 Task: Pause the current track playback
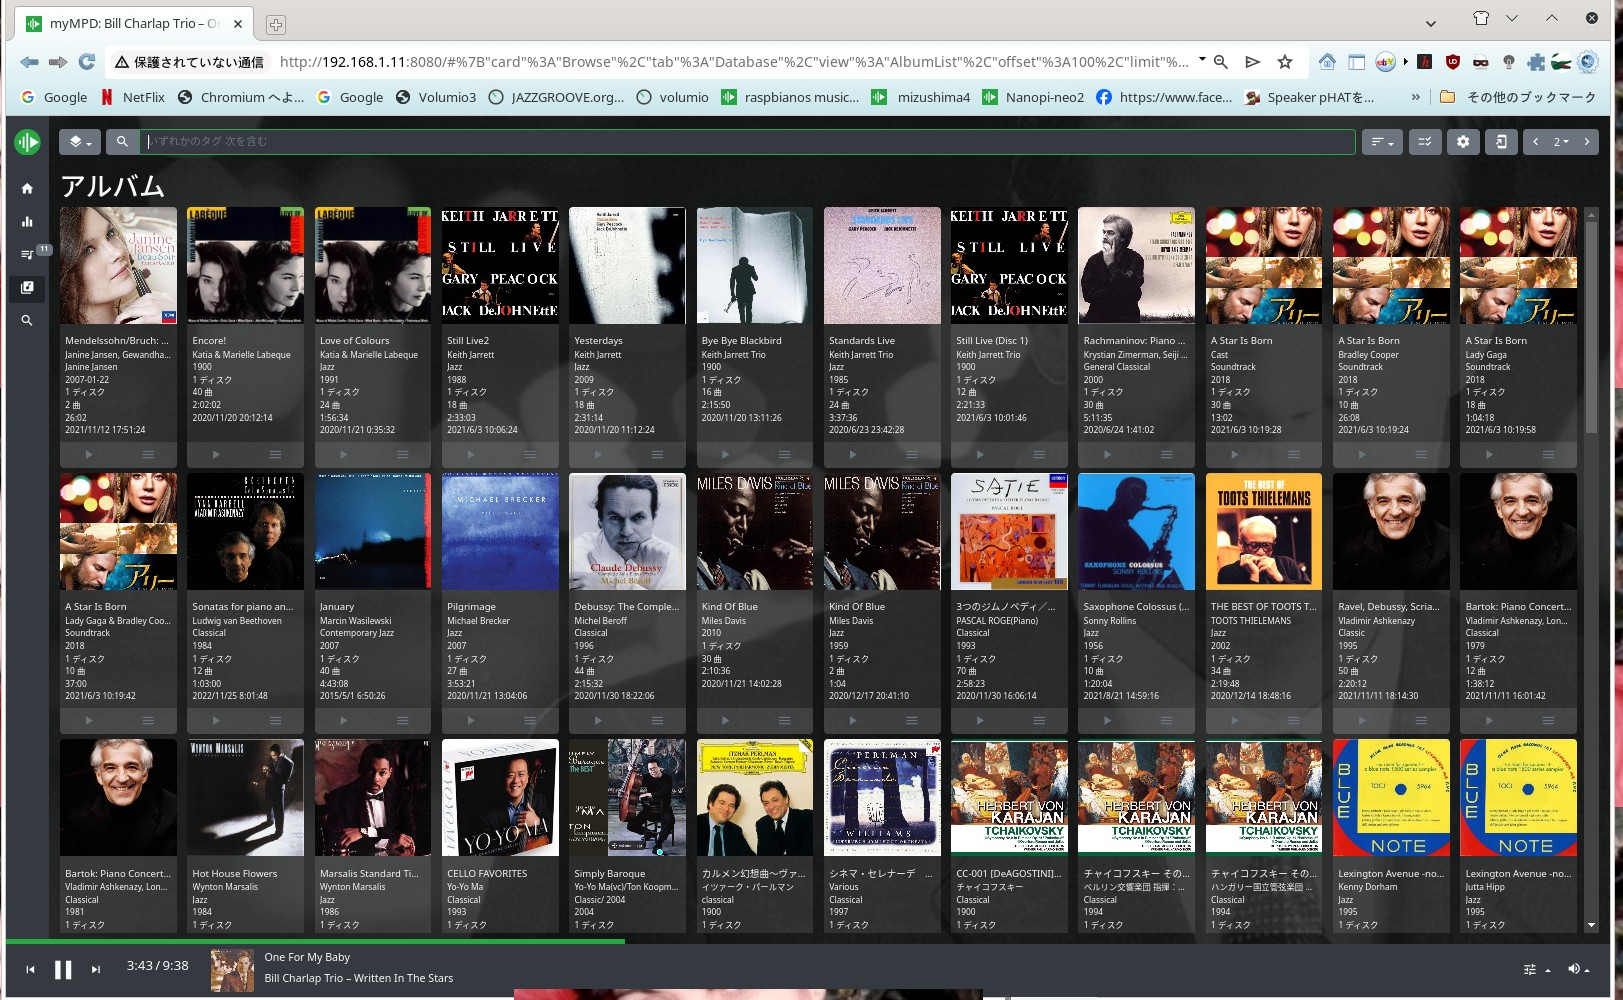coord(63,969)
